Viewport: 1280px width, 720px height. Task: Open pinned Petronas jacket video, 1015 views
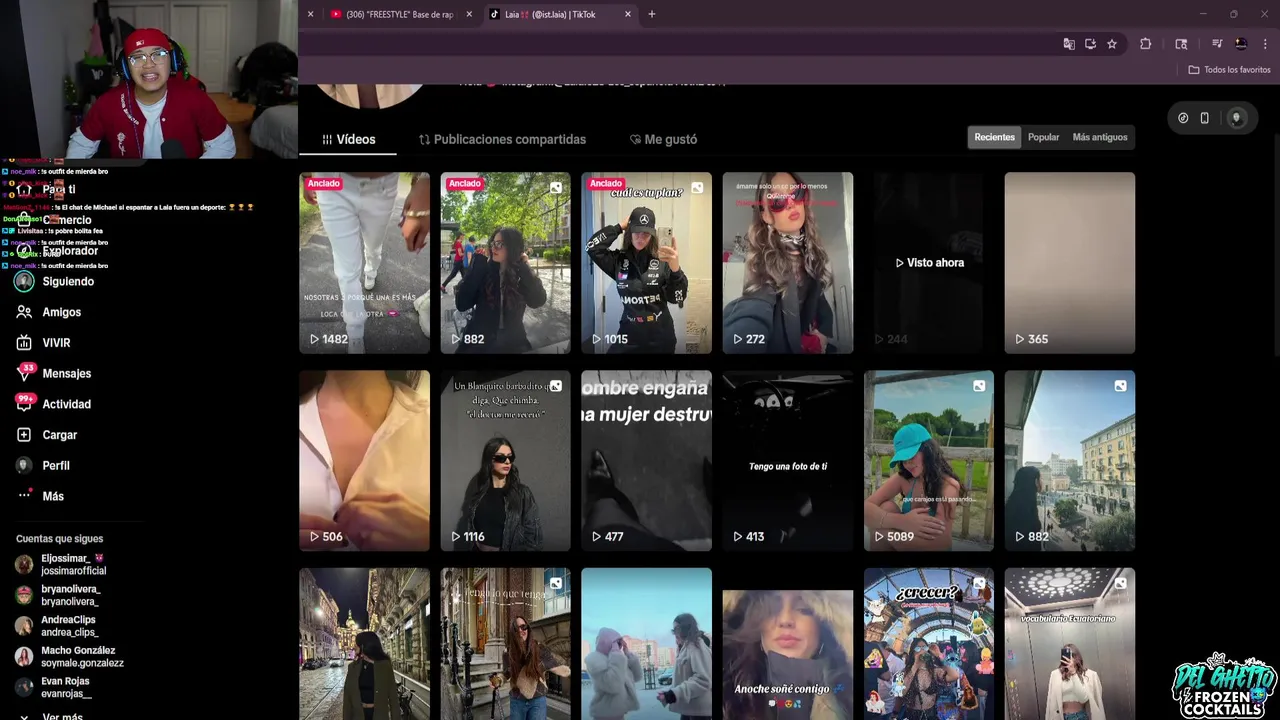(x=646, y=263)
